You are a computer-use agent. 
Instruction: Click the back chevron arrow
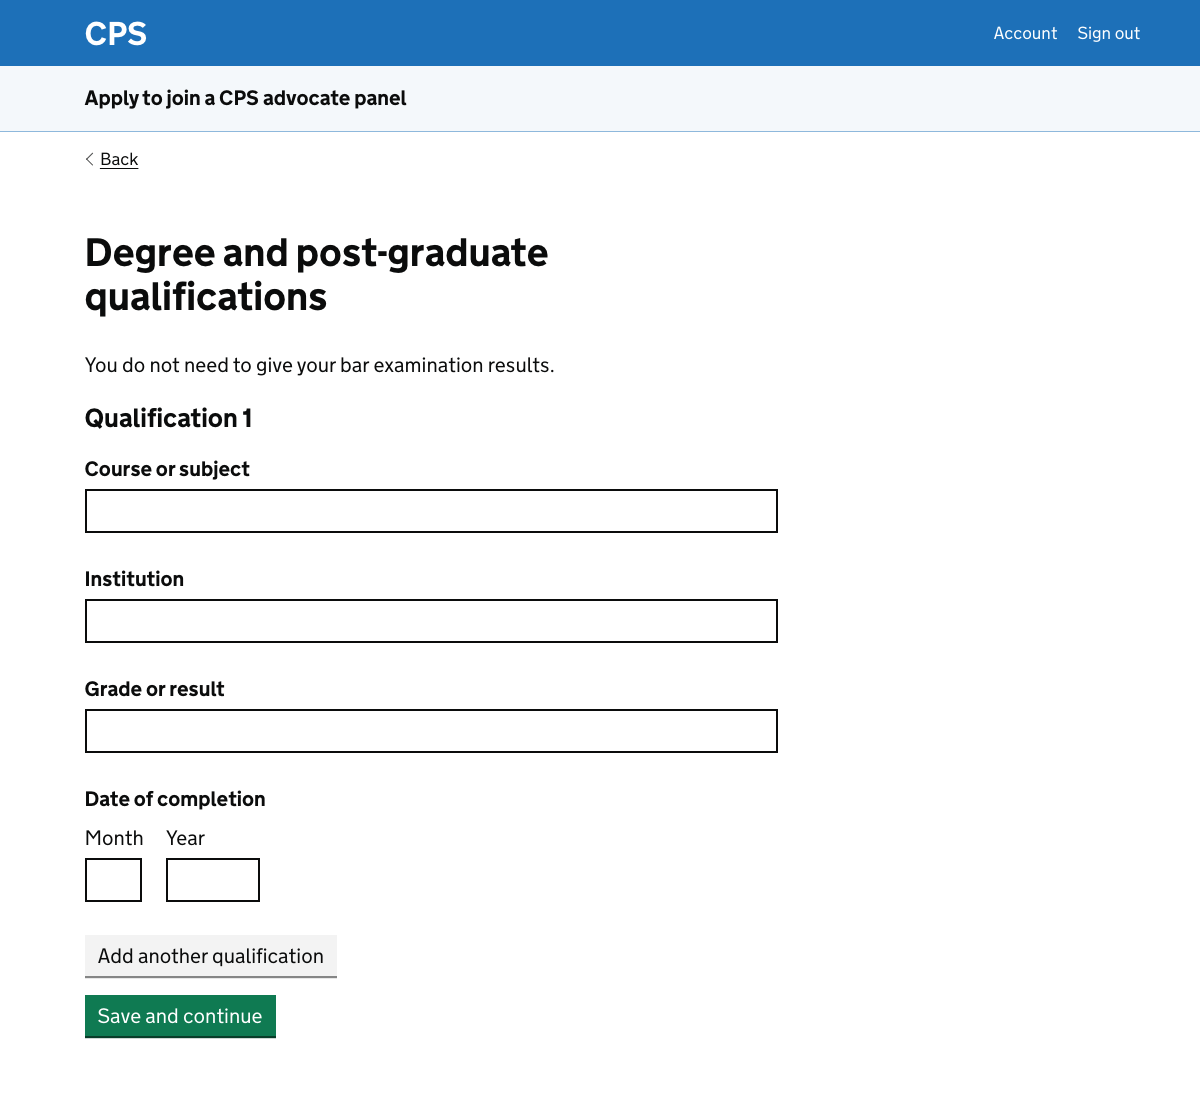89,159
